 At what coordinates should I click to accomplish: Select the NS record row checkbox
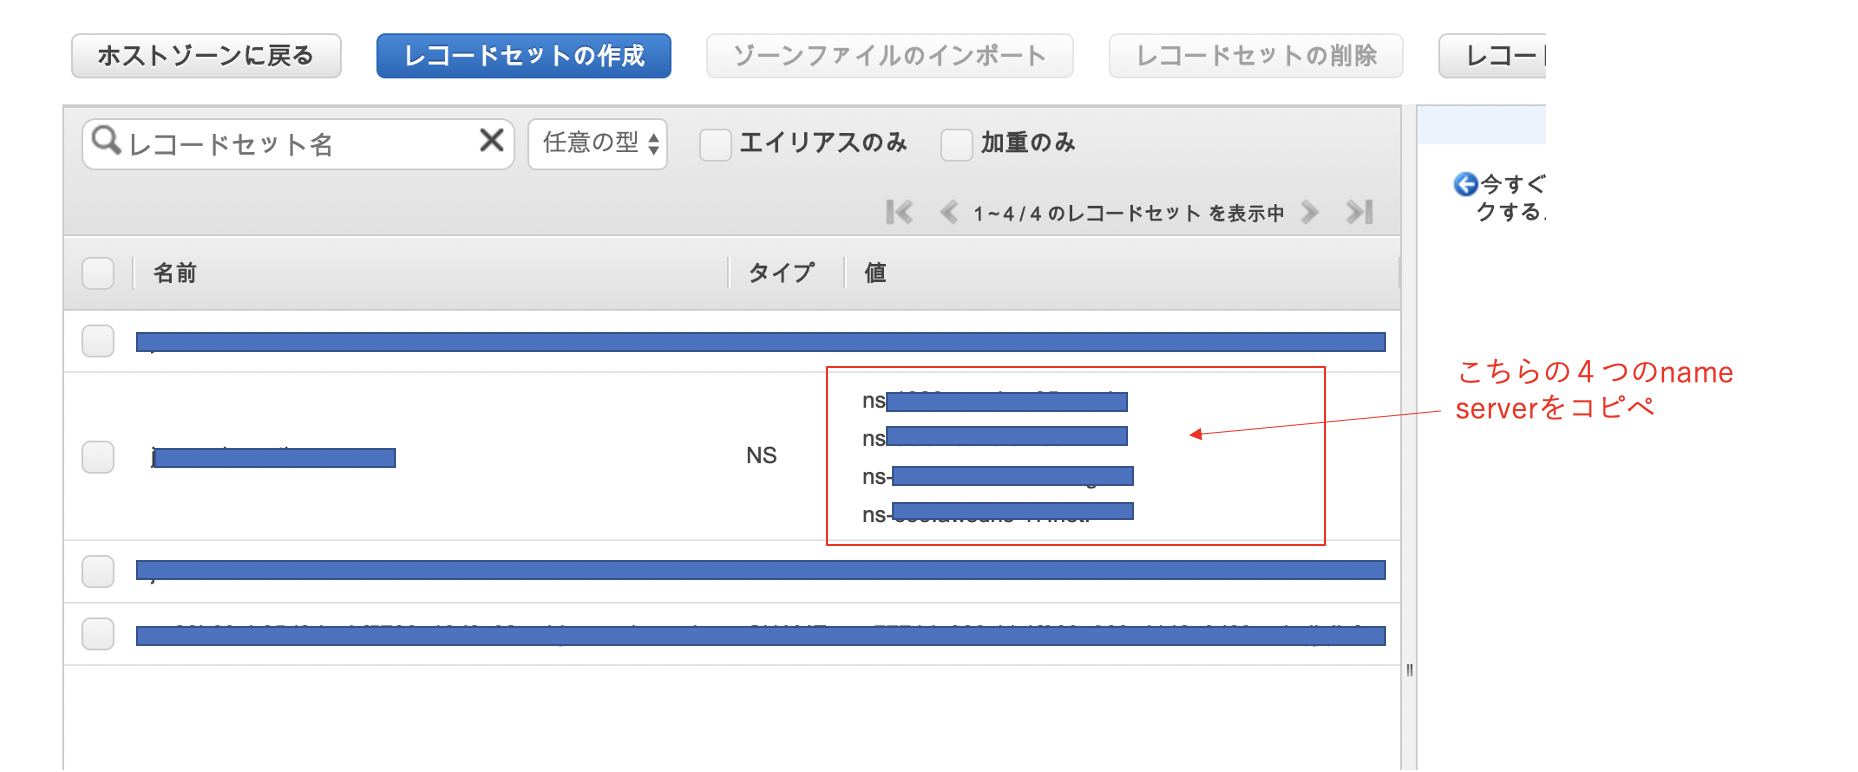[98, 457]
